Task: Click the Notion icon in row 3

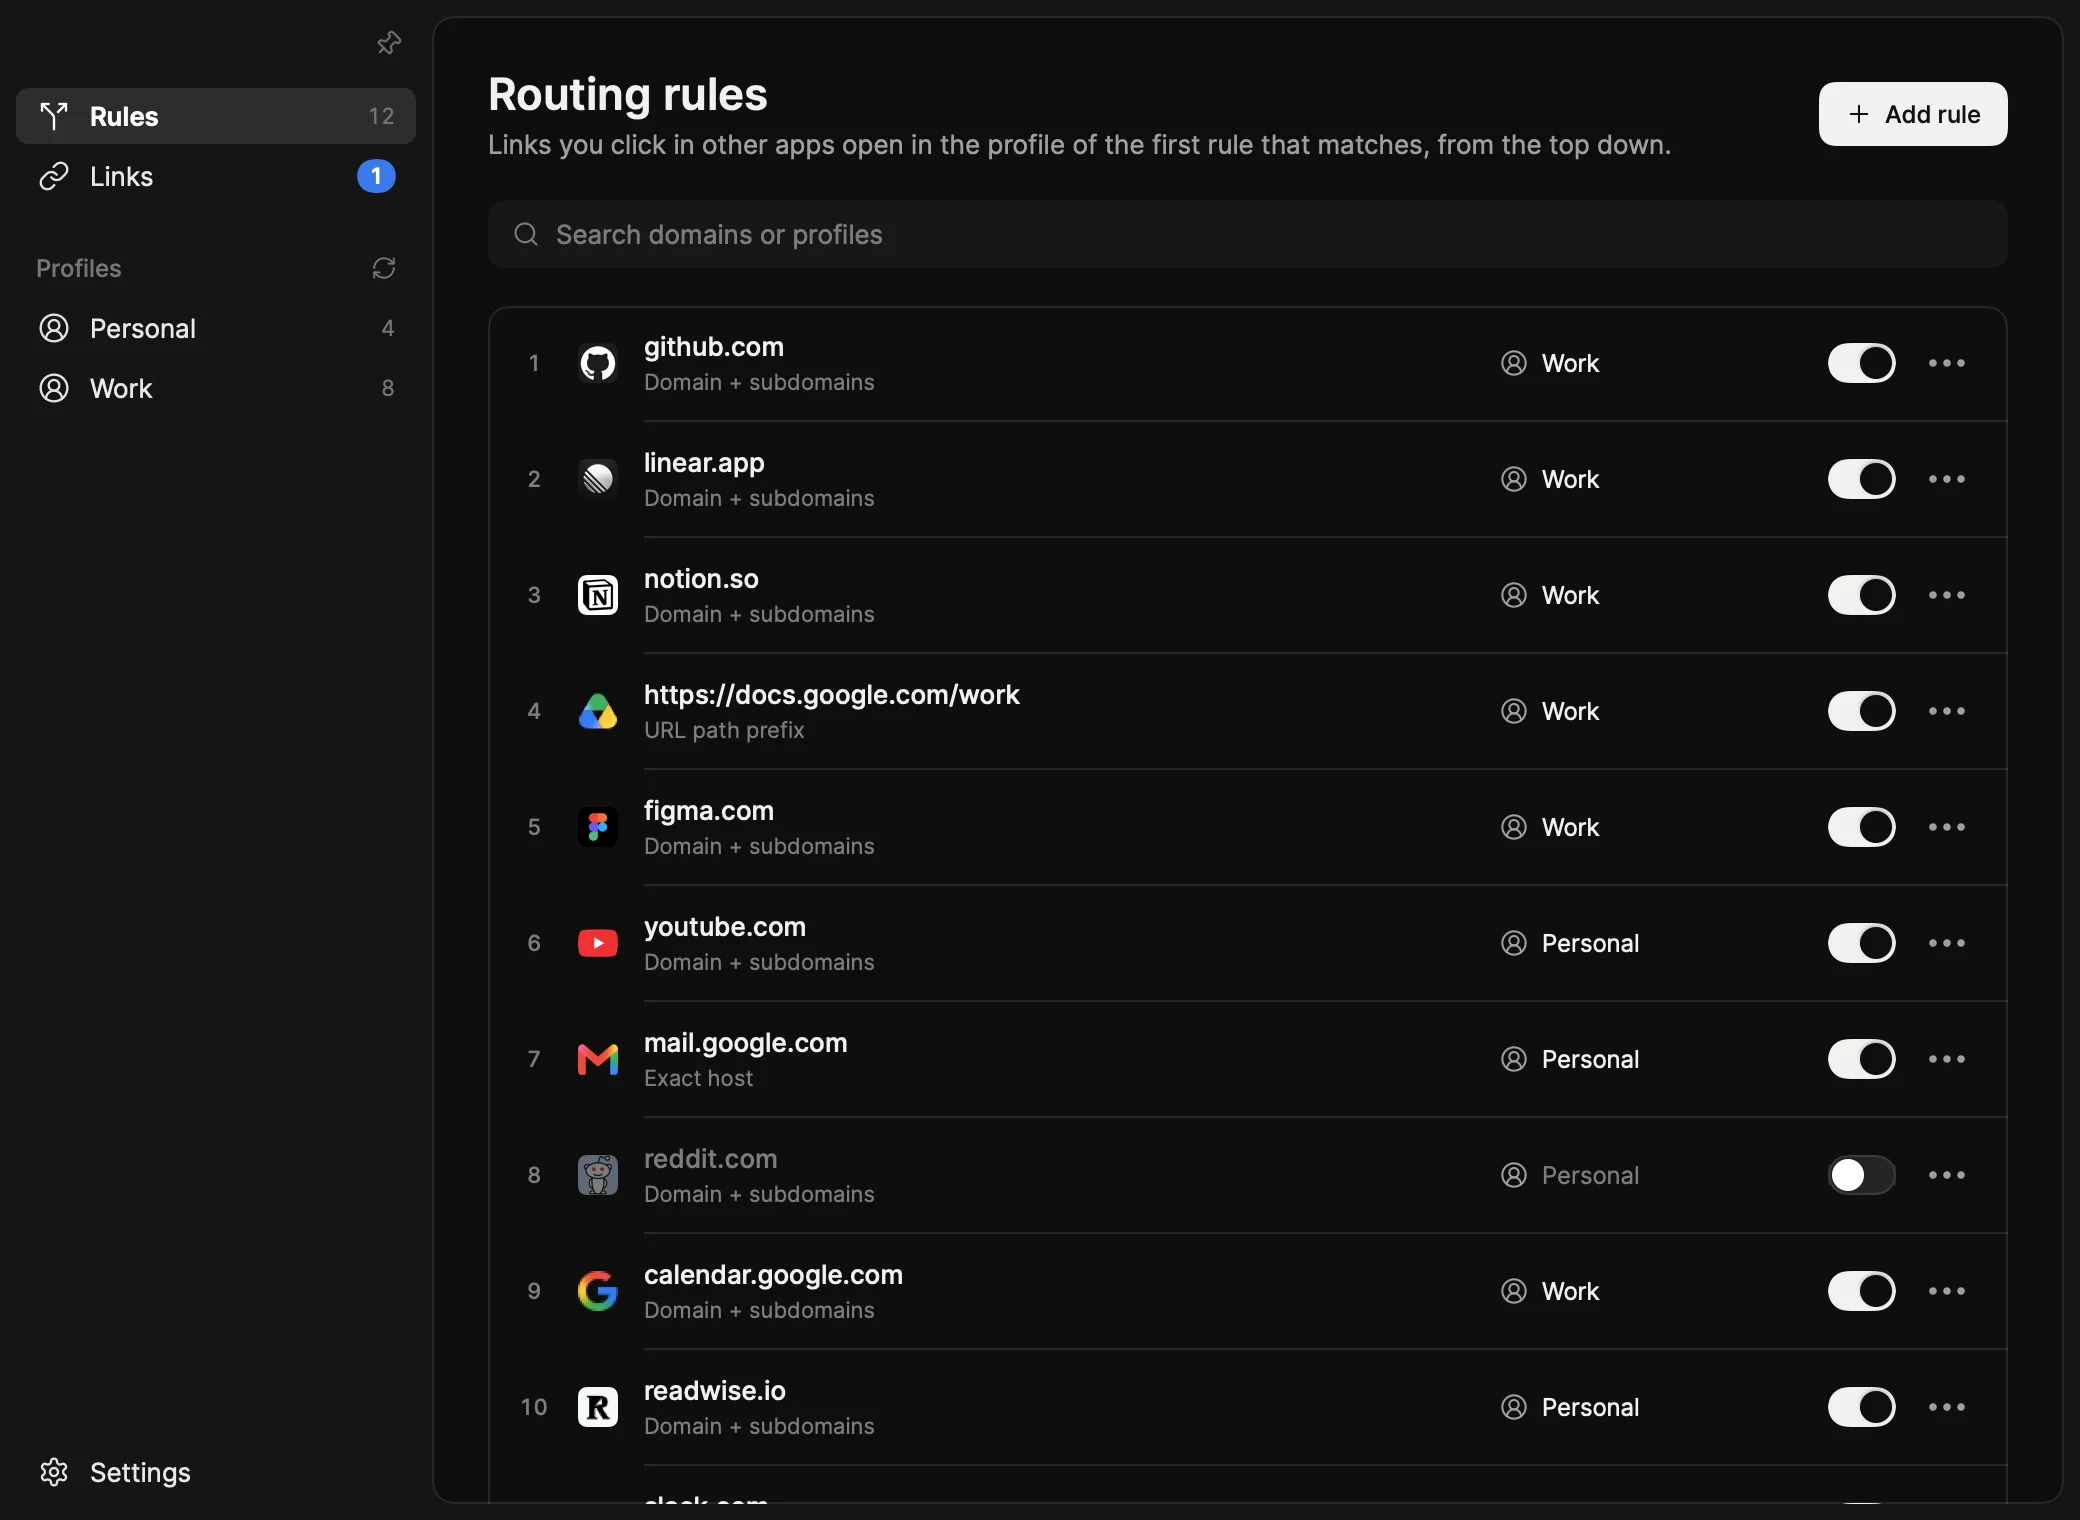Action: 598,595
